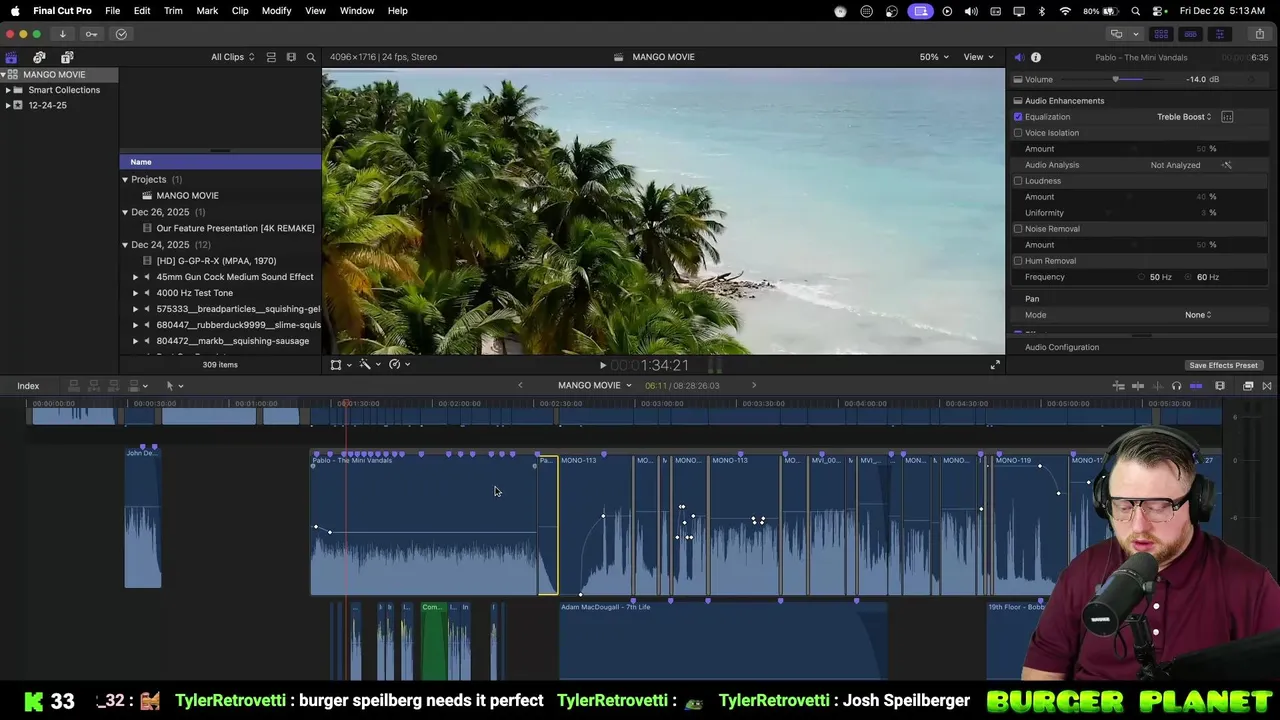Click the viewer play button
The width and height of the screenshot is (1280, 720).
click(x=602, y=366)
